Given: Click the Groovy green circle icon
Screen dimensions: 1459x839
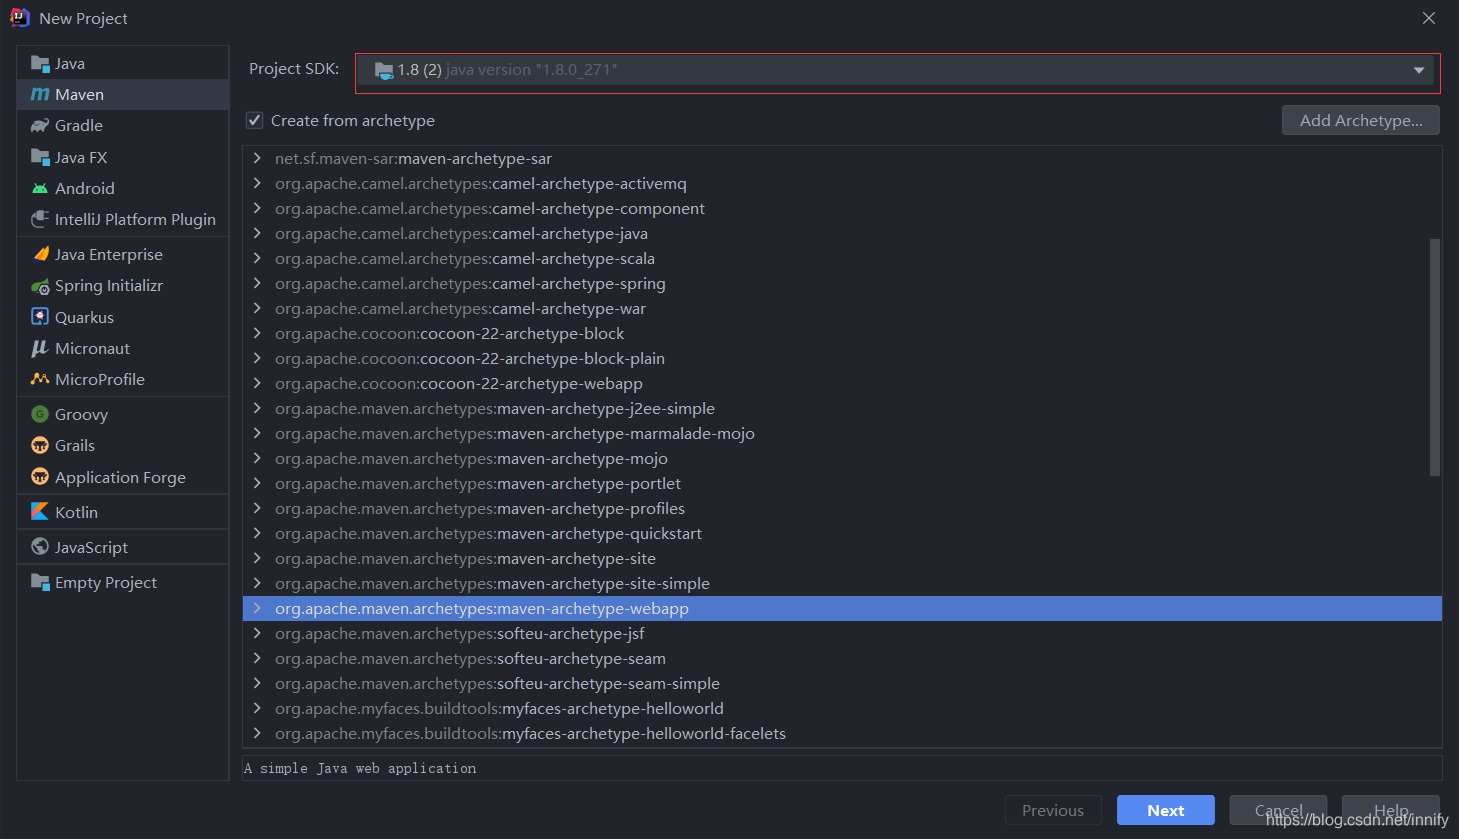Looking at the screenshot, I should point(40,414).
